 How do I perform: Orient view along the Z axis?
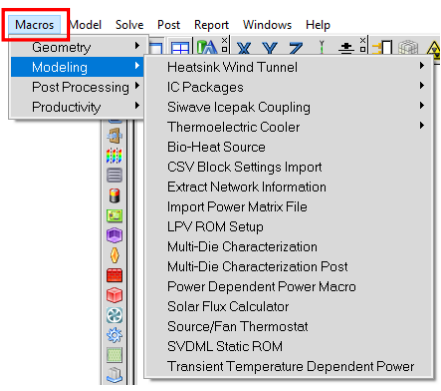point(296,49)
